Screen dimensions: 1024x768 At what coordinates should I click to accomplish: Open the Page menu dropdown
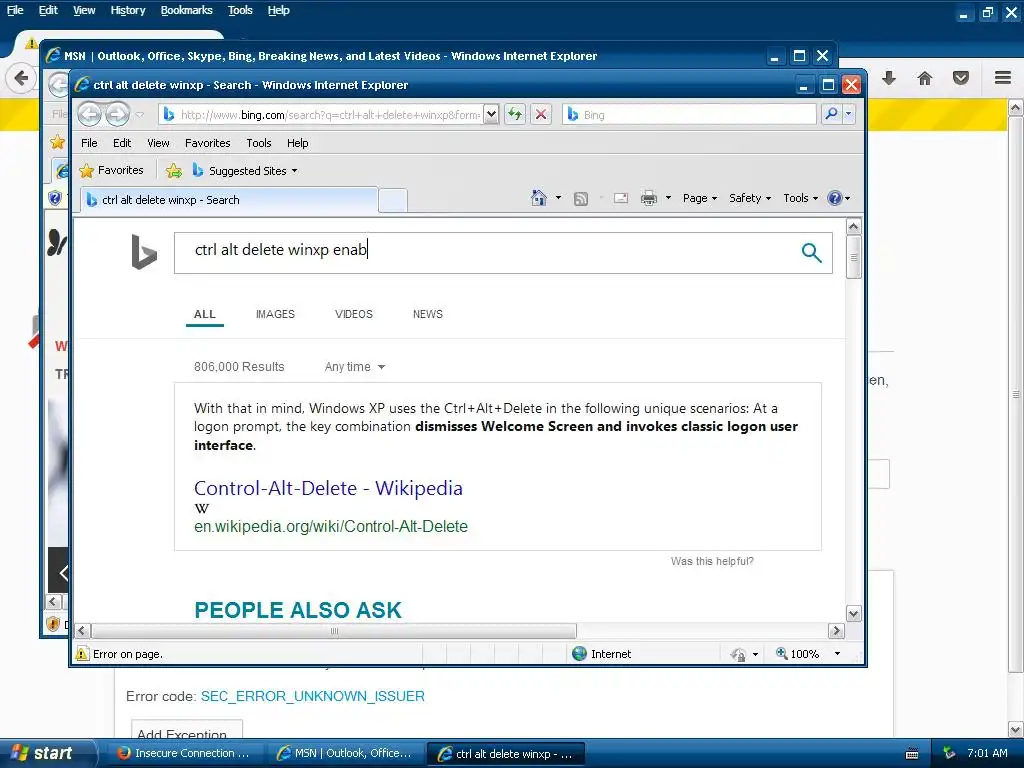coord(699,198)
